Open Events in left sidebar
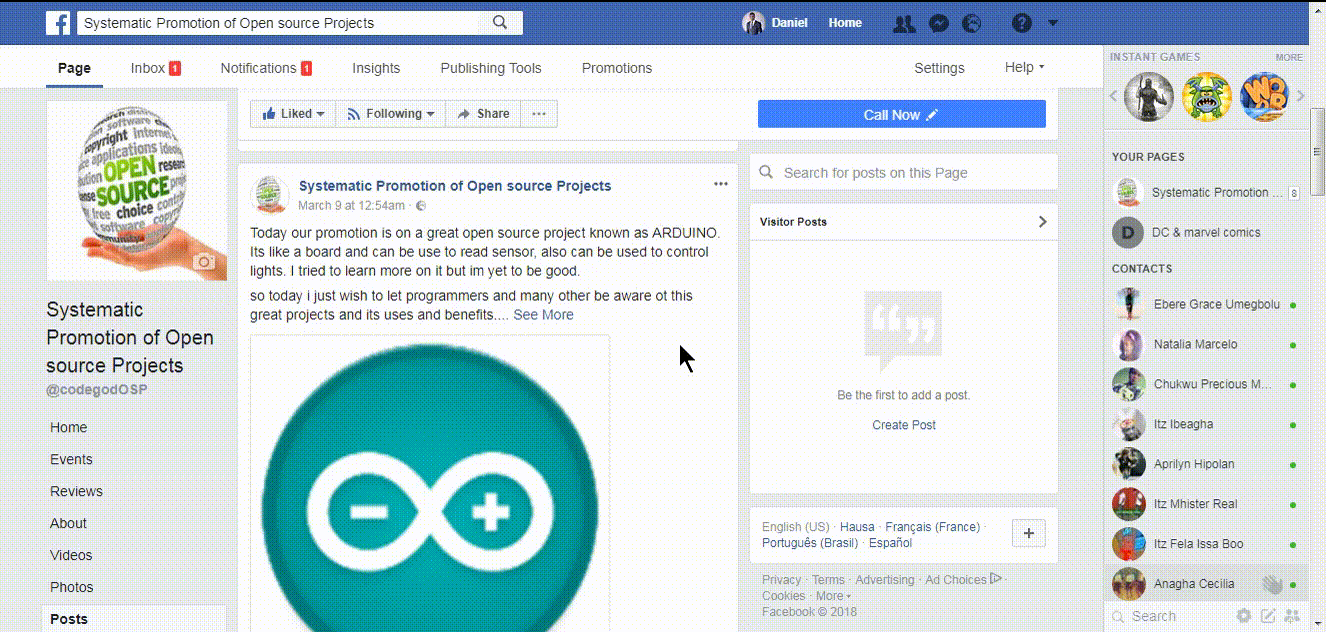This screenshot has height=632, width=1326. (71, 459)
